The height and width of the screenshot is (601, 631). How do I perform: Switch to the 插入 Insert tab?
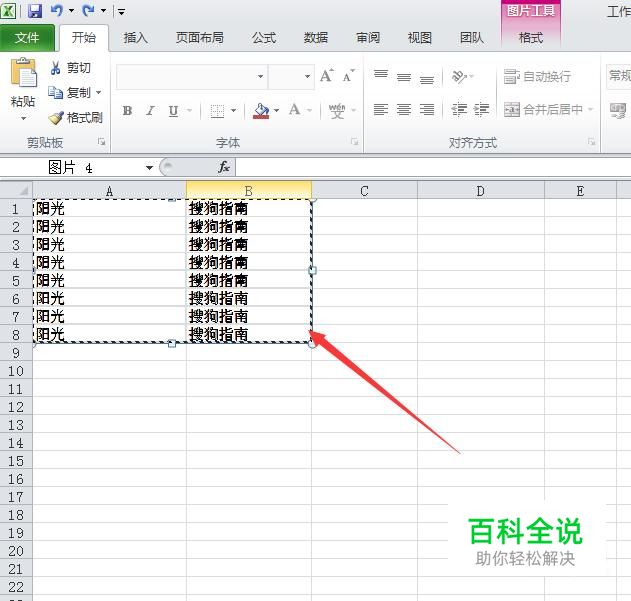pyautogui.click(x=136, y=38)
